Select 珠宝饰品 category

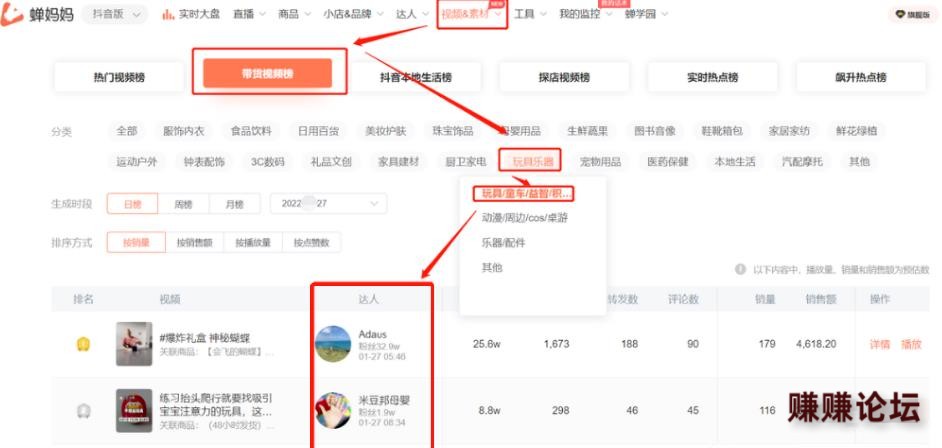452,131
